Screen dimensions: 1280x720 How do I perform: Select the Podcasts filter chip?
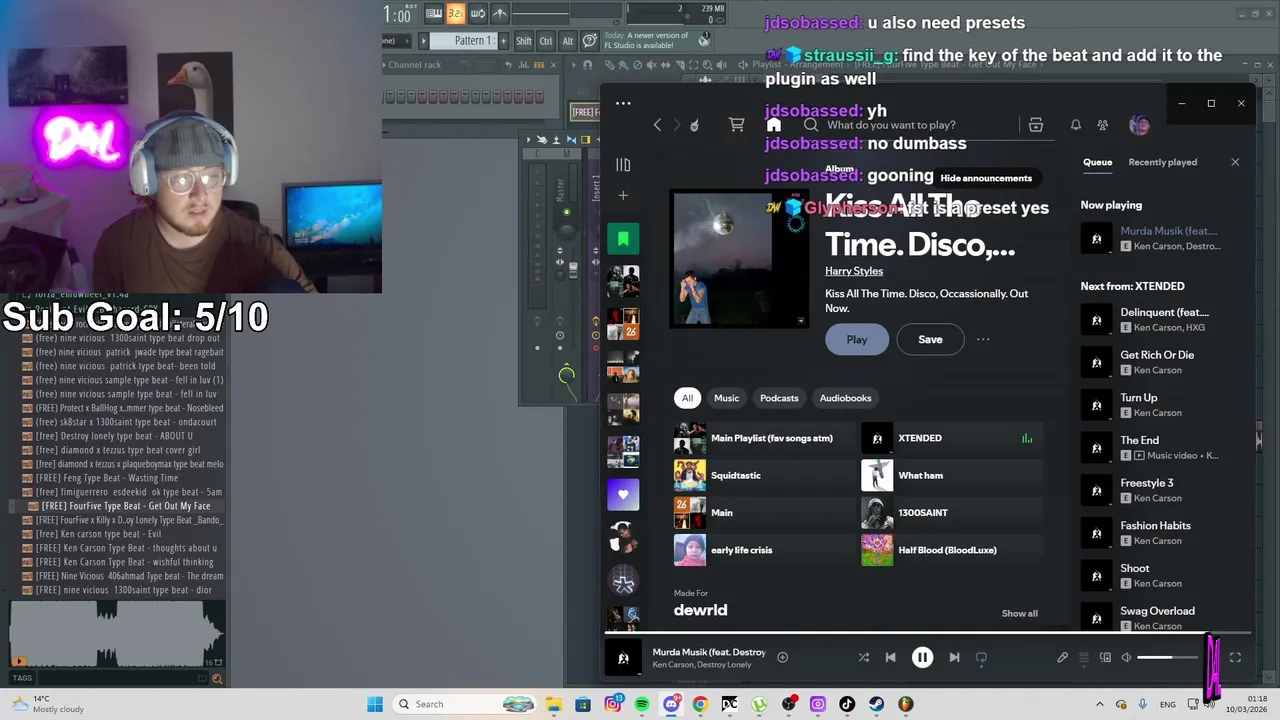pyautogui.click(x=779, y=398)
